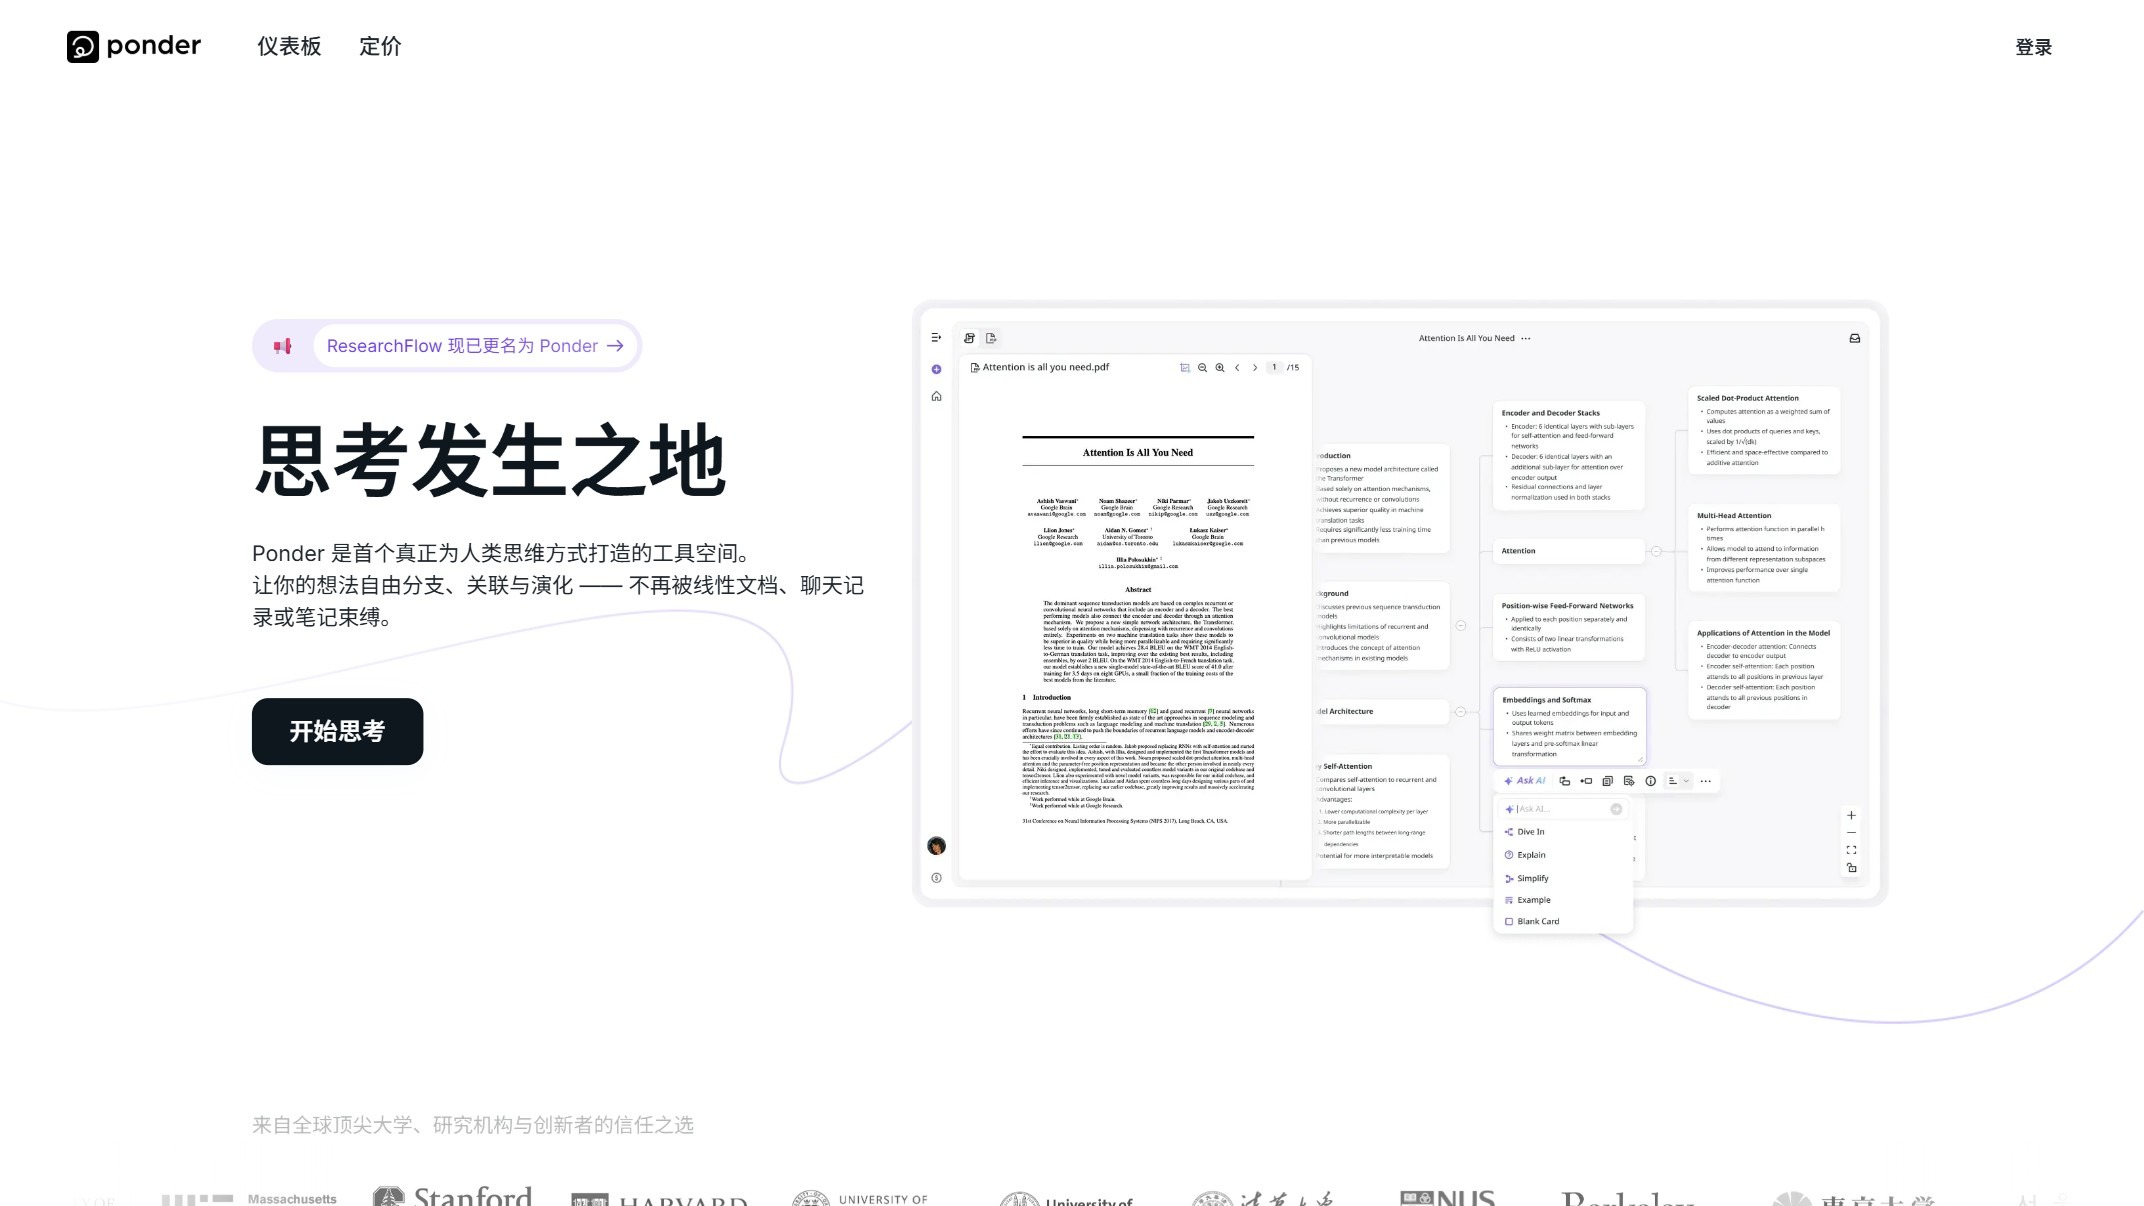This screenshot has width=2144, height=1206.
Task: Open more options with the ellipsis icon
Action: (x=1706, y=781)
